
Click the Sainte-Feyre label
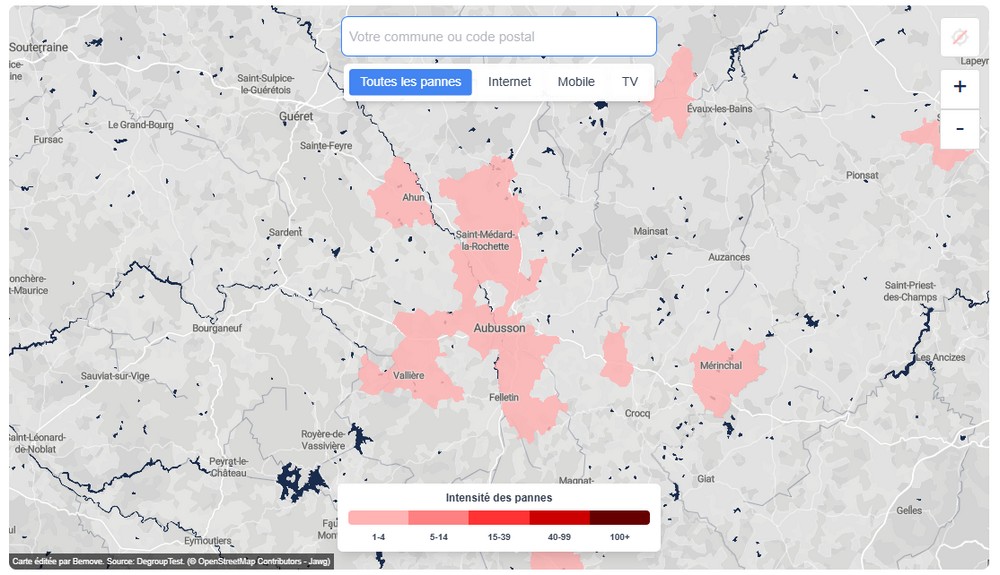click(326, 146)
